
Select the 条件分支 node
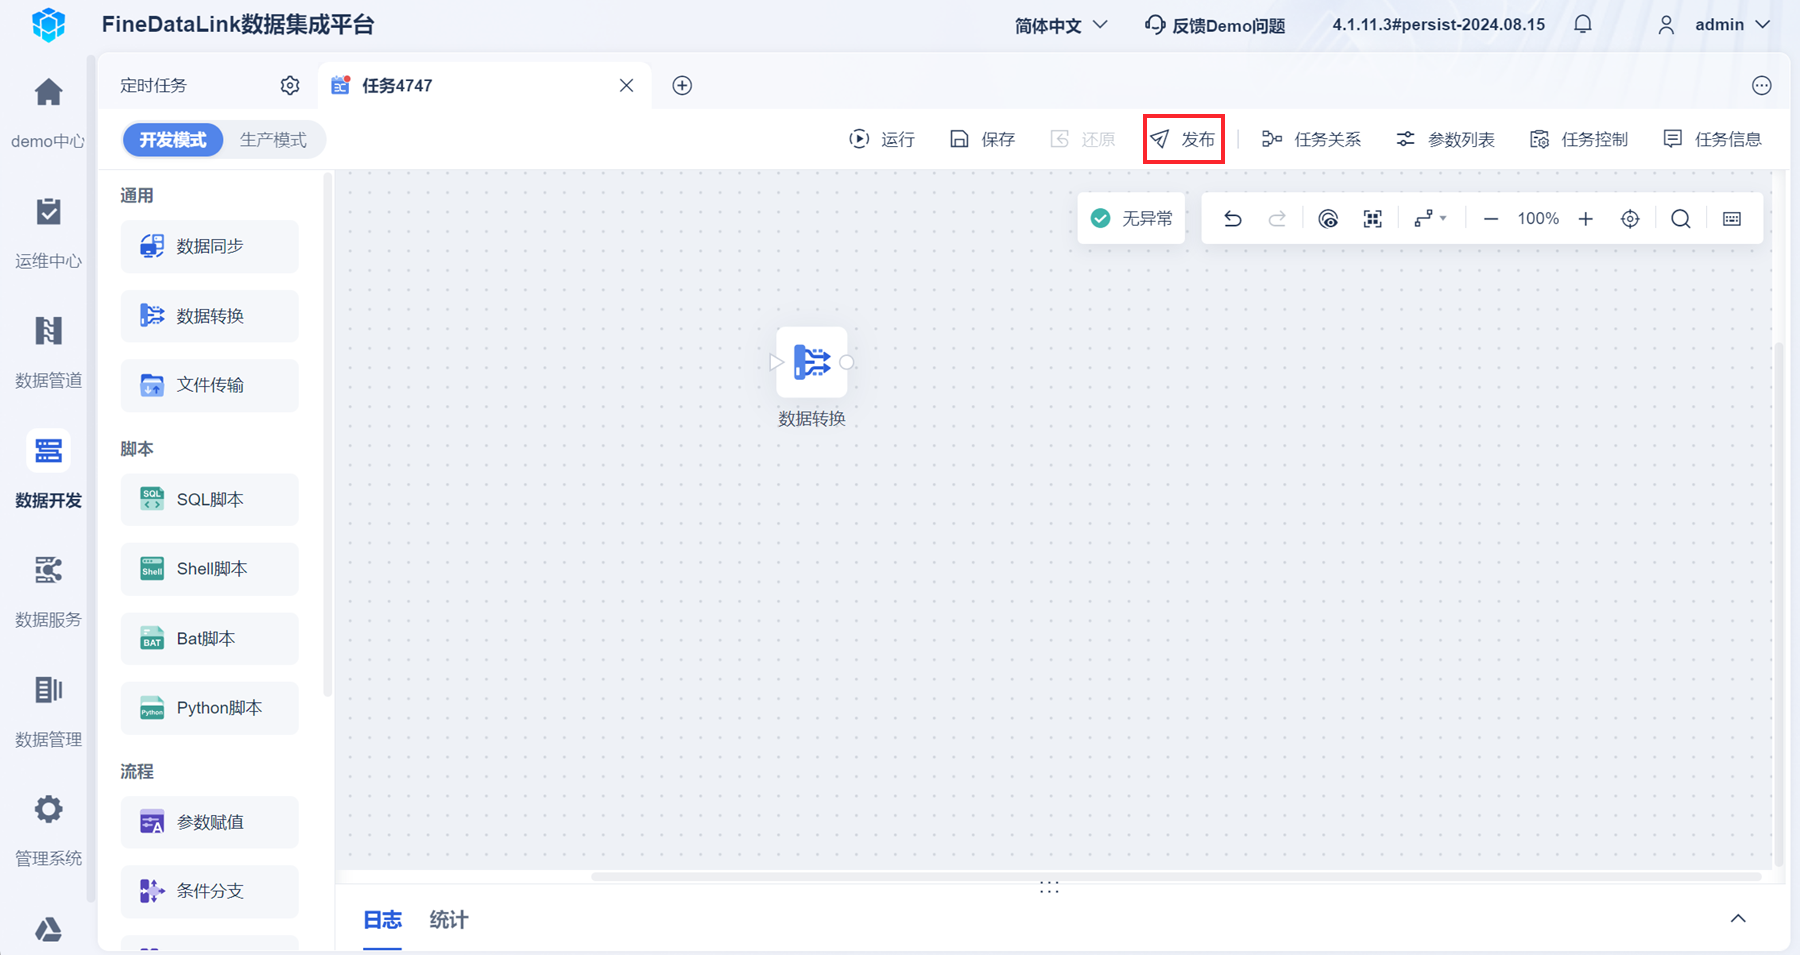(210, 891)
